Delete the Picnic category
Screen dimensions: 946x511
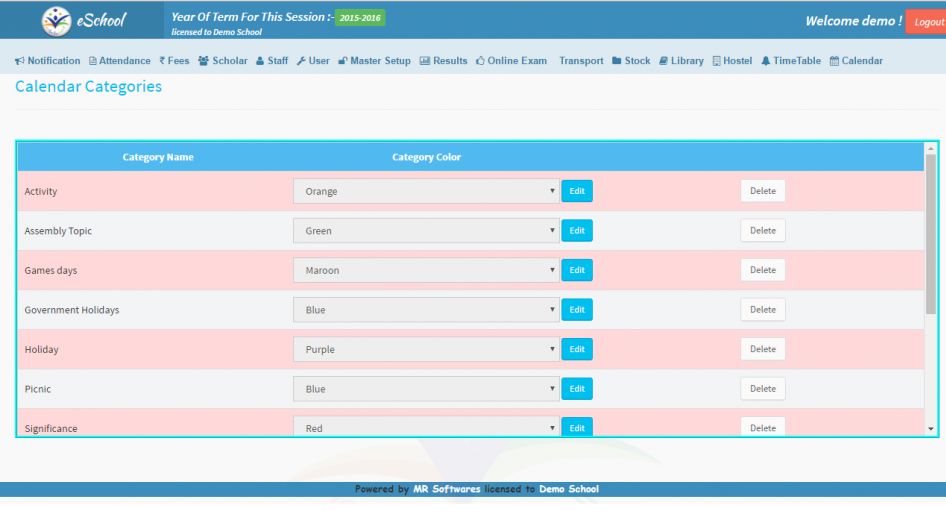[762, 389]
